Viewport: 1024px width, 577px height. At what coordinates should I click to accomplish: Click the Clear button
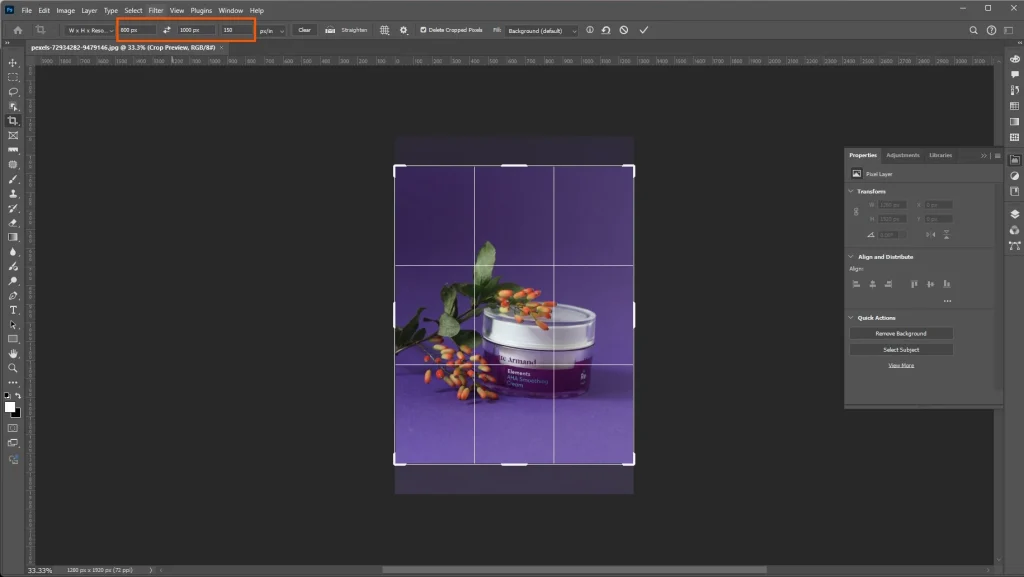click(304, 30)
